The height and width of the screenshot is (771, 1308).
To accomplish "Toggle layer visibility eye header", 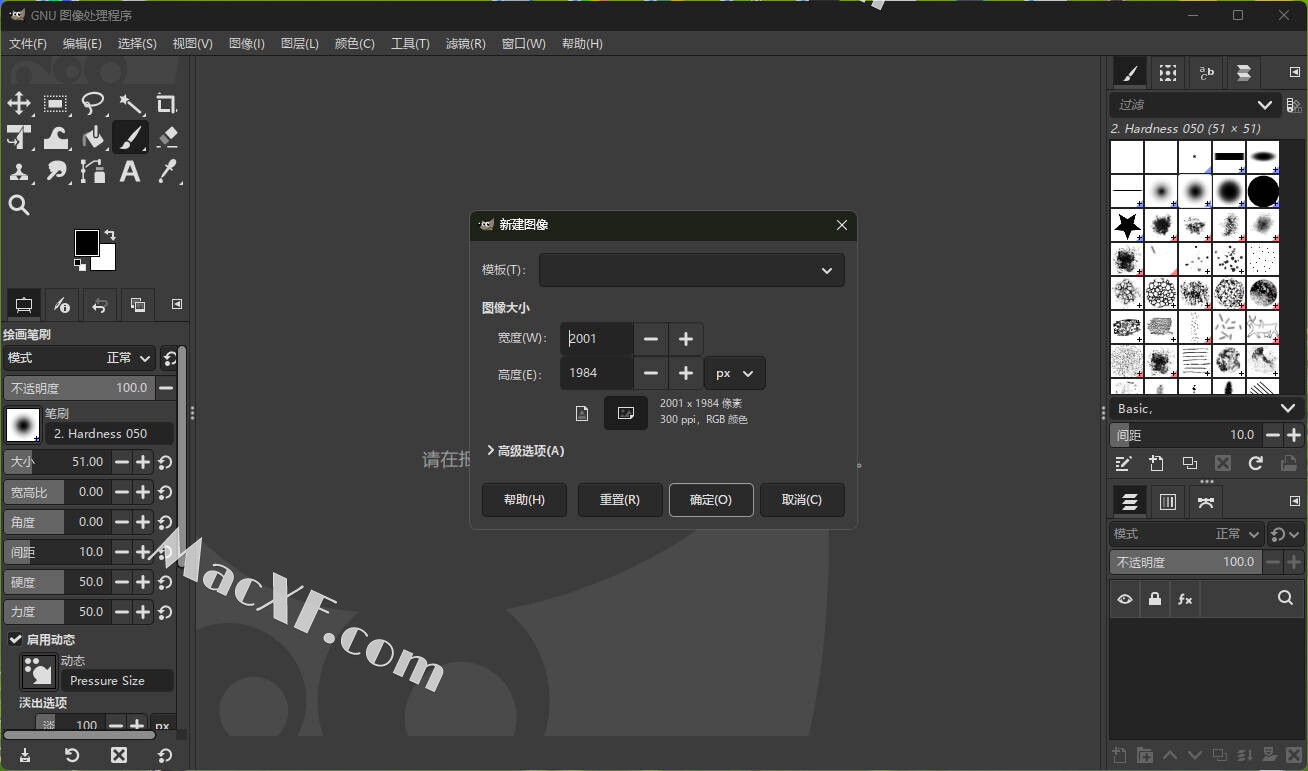I will point(1125,599).
